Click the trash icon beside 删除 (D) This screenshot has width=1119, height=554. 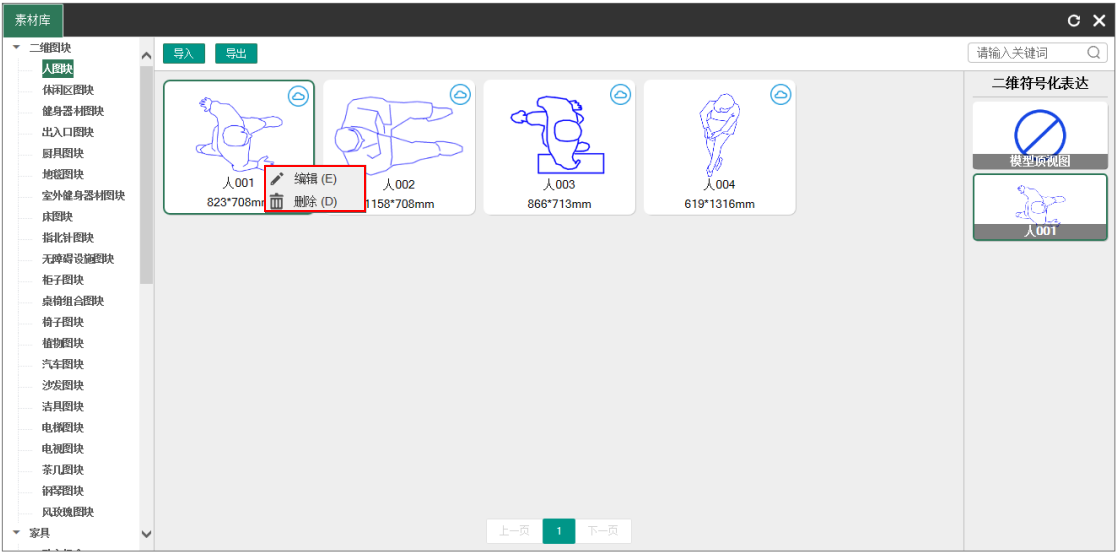[x=277, y=202]
